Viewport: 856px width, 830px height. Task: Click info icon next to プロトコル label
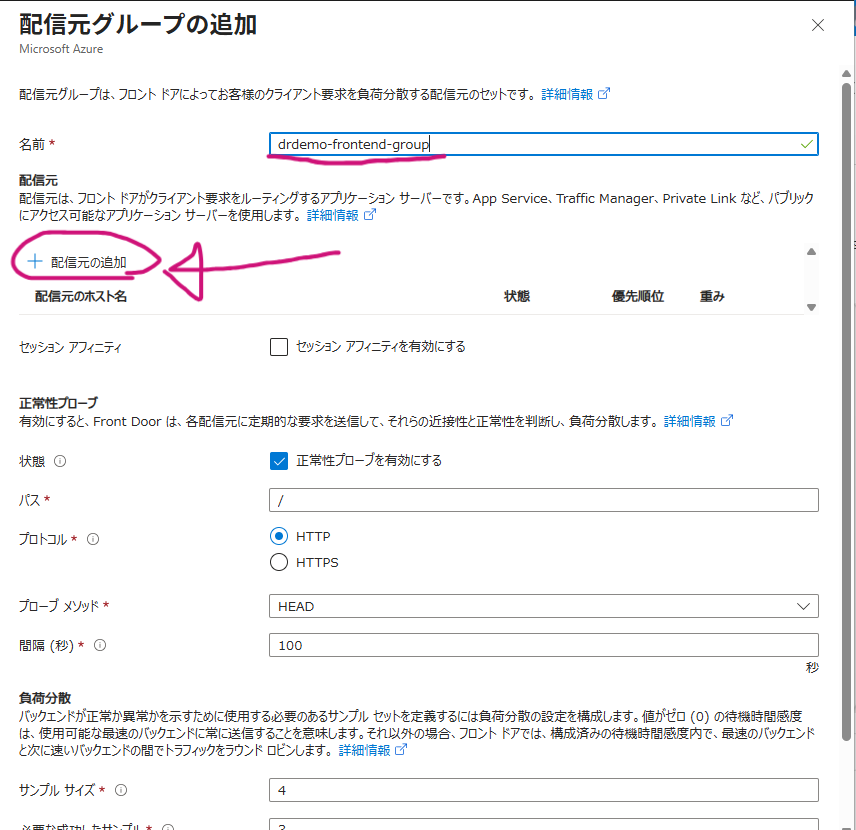93,540
